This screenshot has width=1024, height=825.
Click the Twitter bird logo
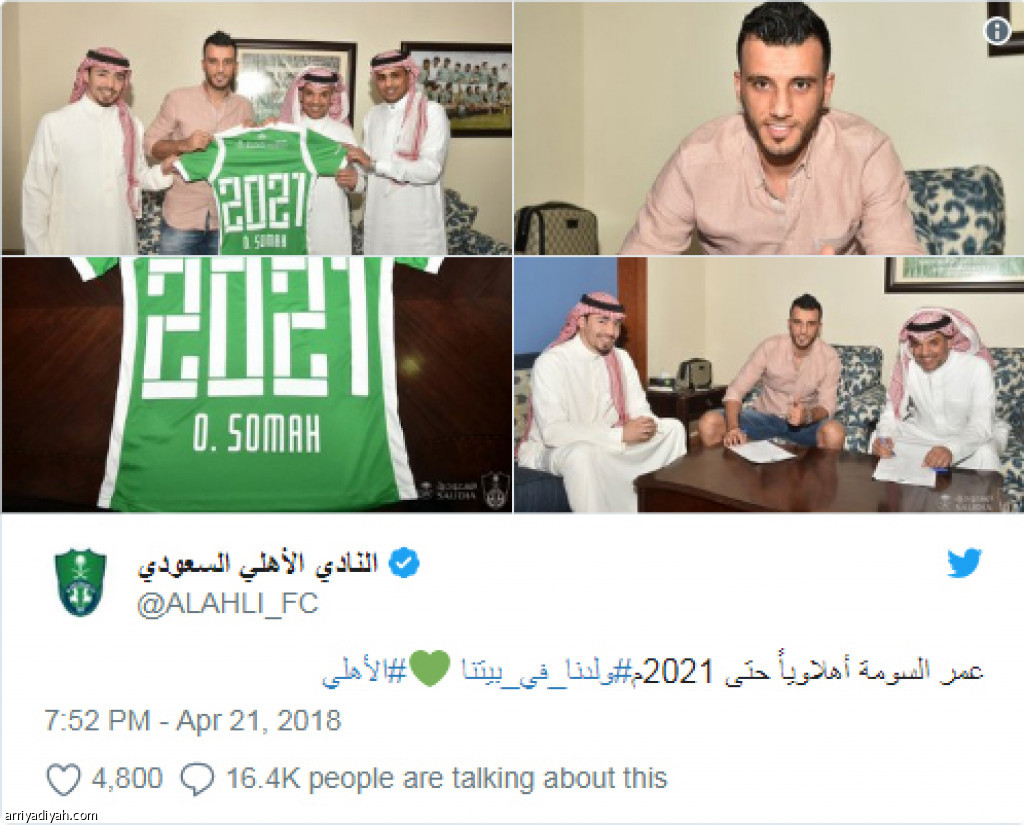[965, 563]
